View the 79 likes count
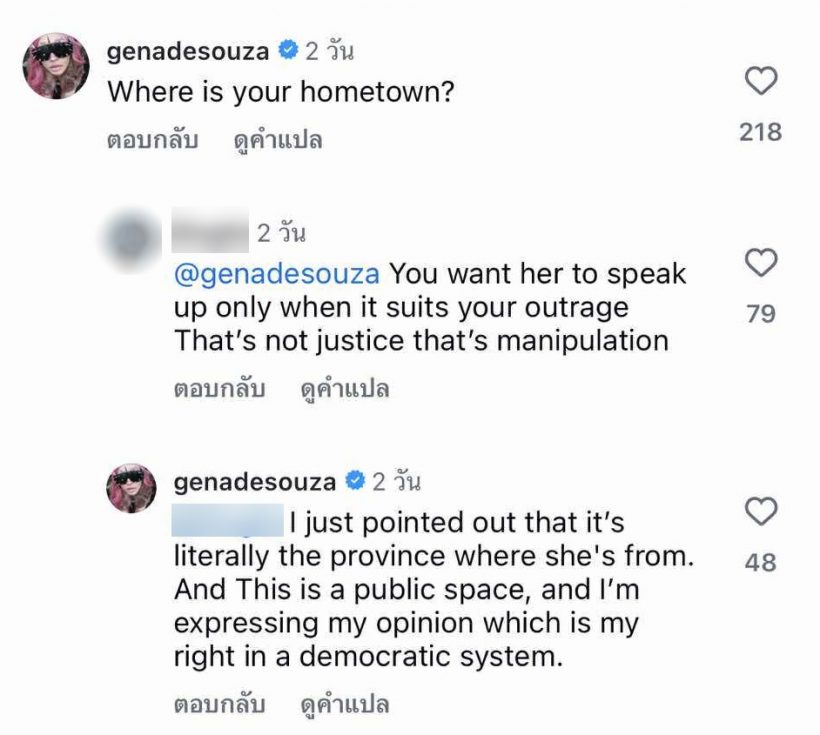This screenshot has height=735, width=820. point(761,313)
